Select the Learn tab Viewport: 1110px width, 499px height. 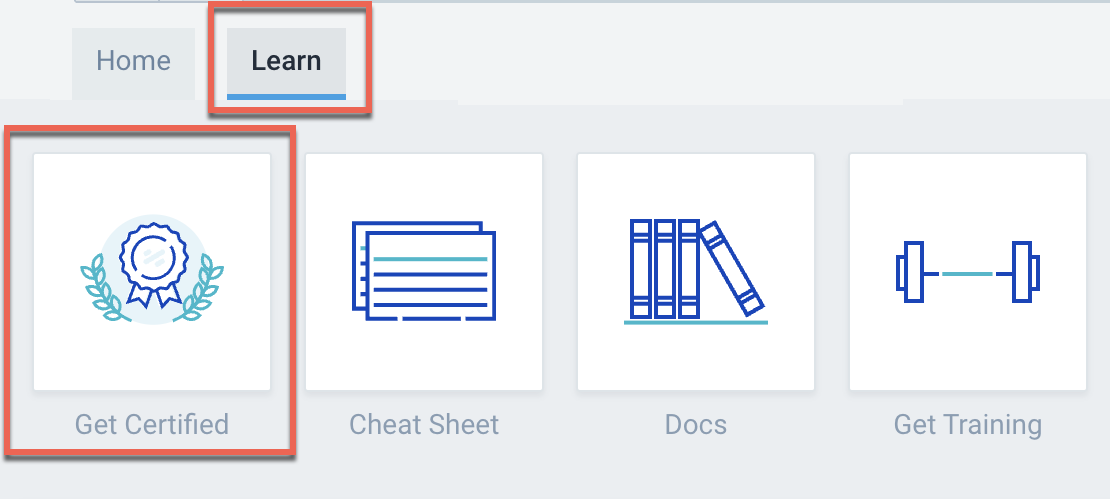click(x=286, y=61)
